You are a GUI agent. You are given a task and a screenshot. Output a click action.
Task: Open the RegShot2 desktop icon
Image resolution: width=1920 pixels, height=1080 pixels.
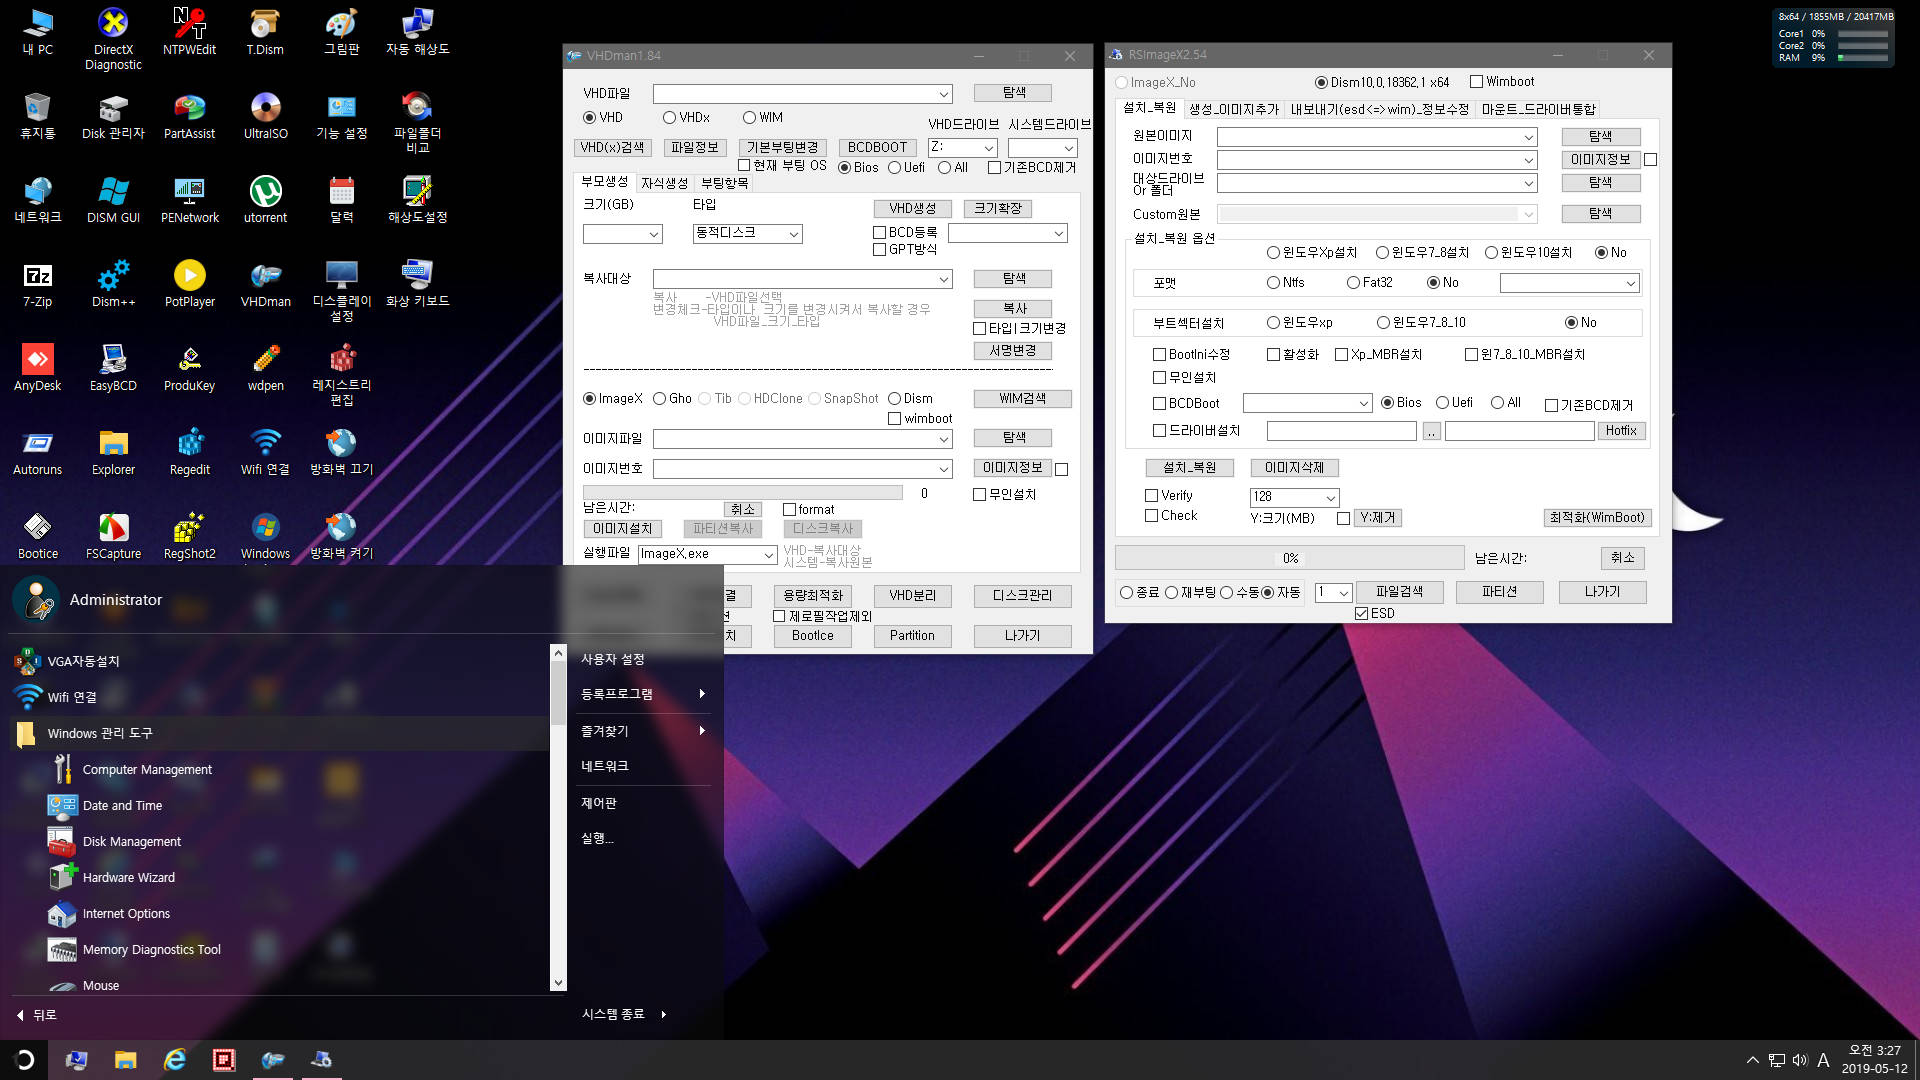(x=189, y=535)
